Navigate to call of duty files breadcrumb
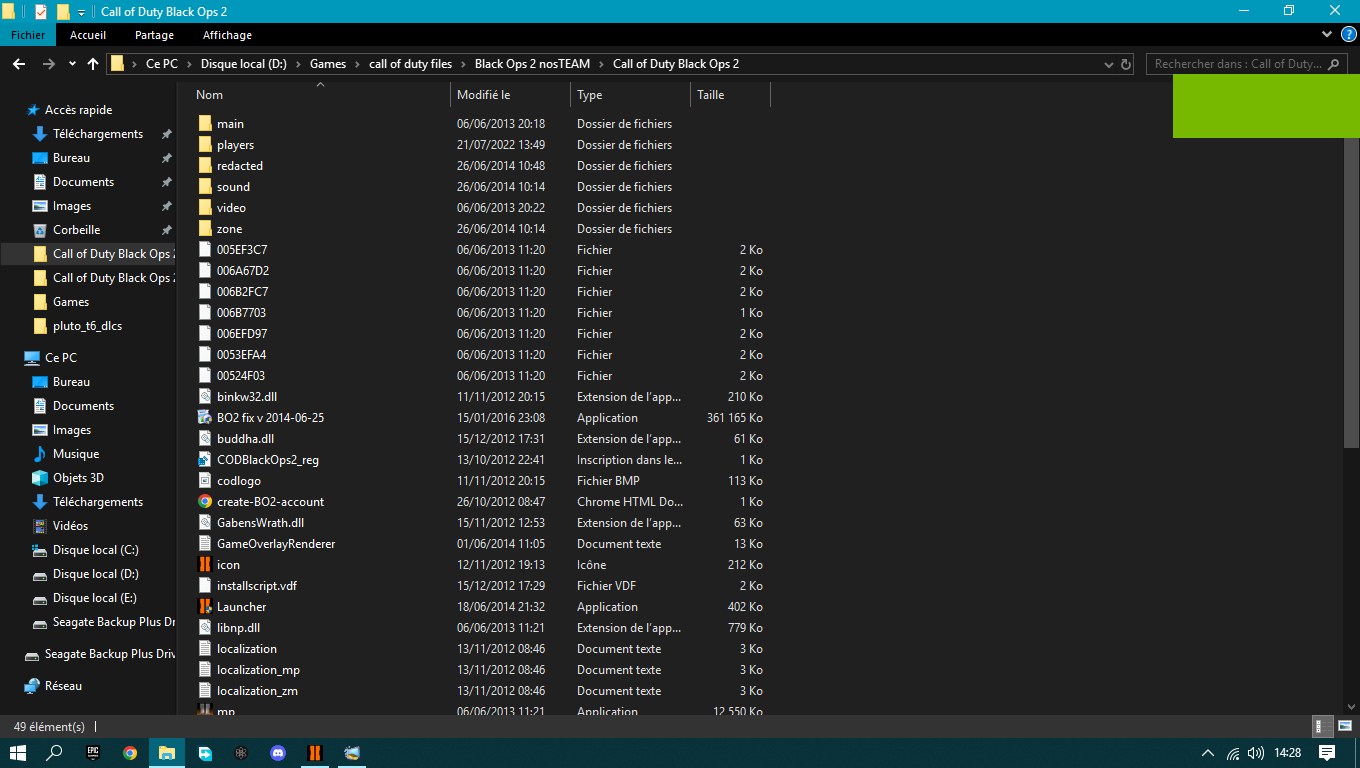1360x768 pixels. tap(410, 64)
